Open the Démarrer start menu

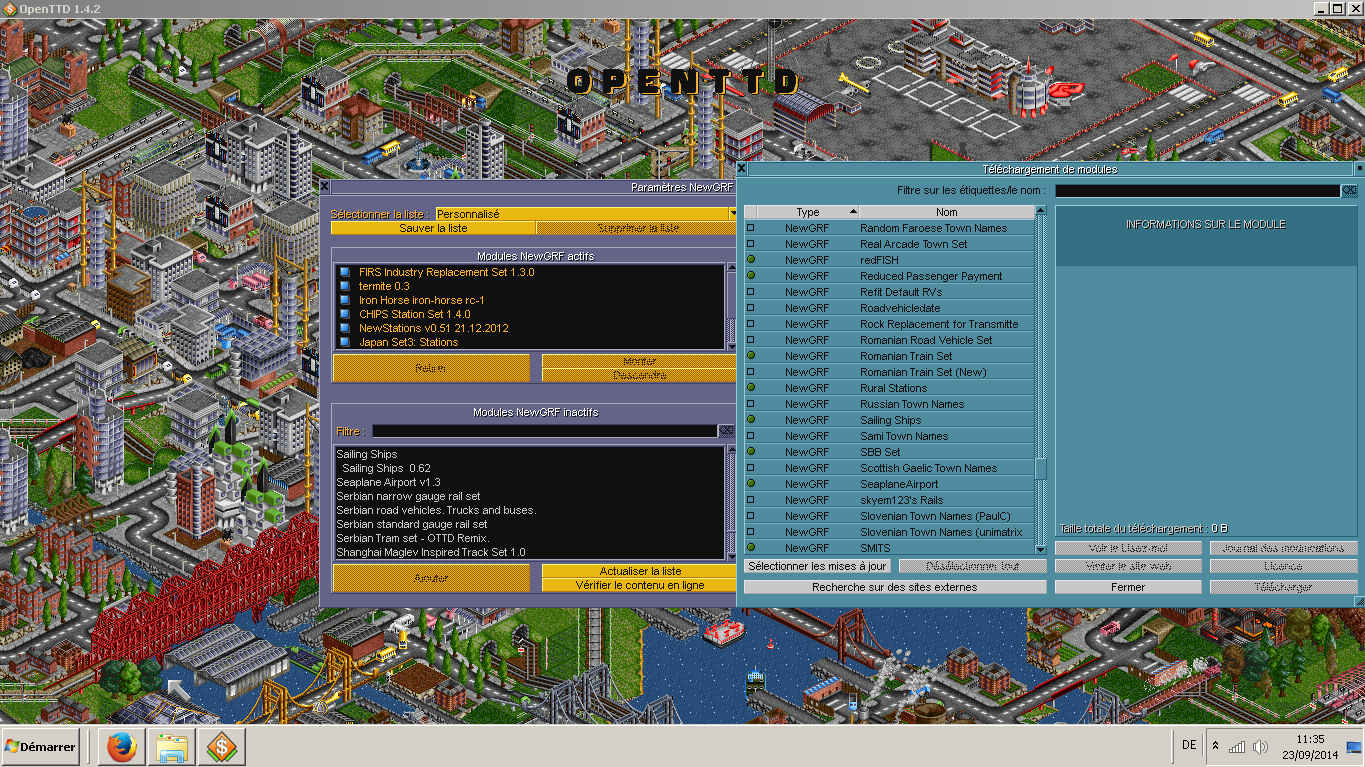(x=41, y=747)
